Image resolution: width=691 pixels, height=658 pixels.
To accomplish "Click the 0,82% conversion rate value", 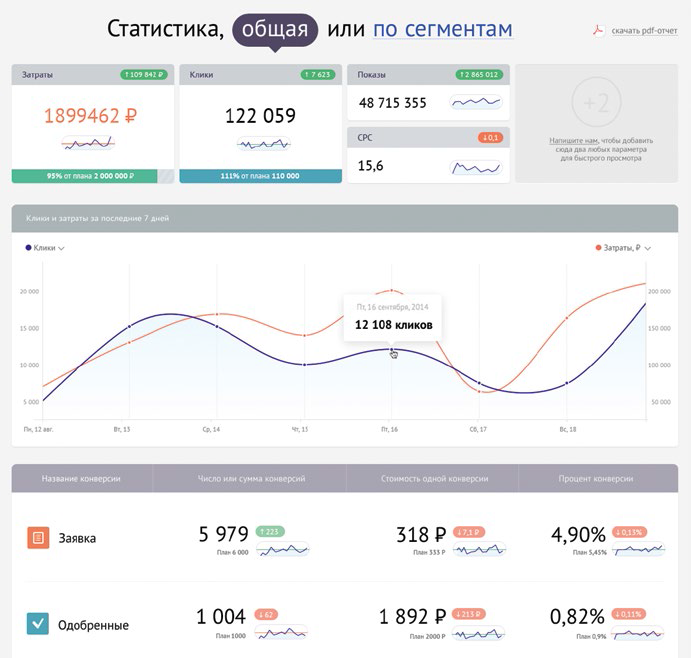I will 577,617.
